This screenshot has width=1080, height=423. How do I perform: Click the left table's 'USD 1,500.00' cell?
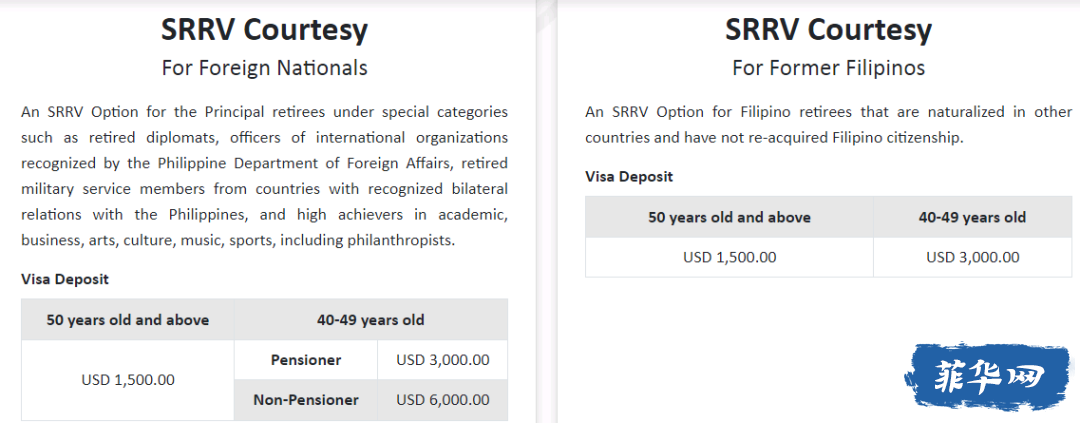[x=128, y=380]
